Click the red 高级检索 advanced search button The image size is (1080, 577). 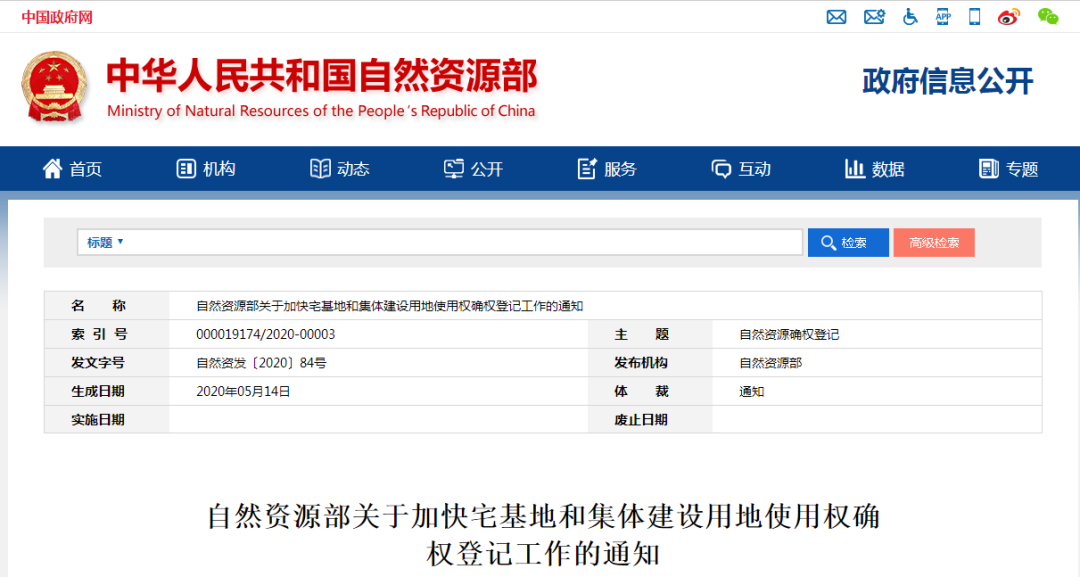click(x=934, y=242)
